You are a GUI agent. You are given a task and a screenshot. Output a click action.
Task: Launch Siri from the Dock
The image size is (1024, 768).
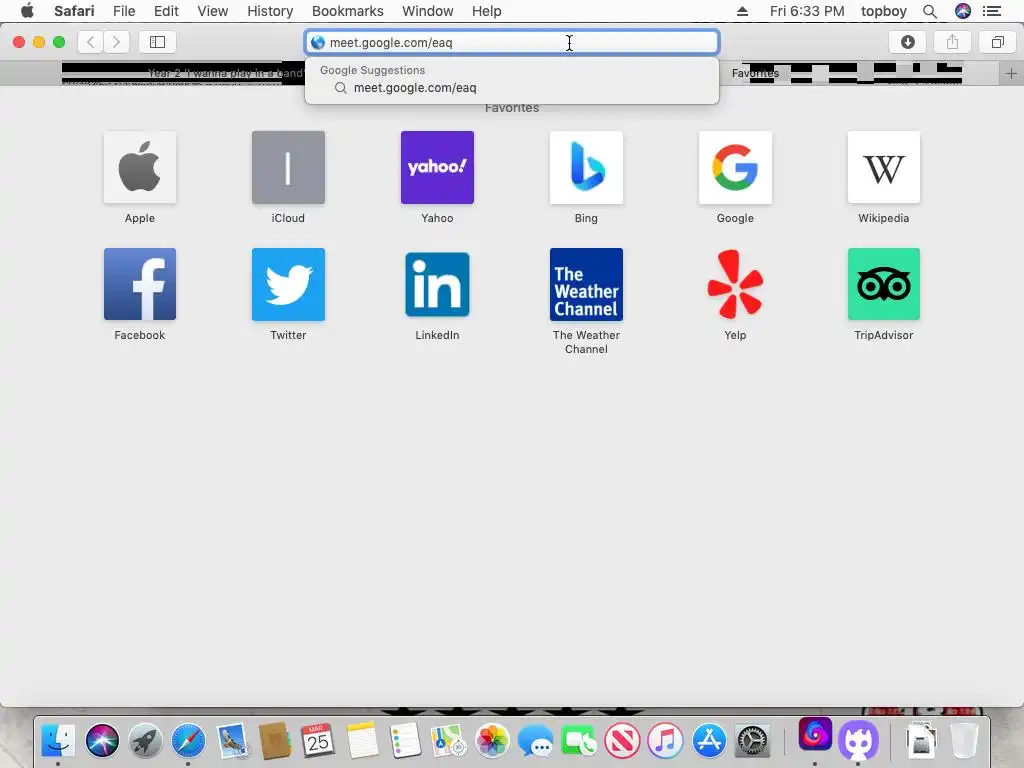(102, 741)
